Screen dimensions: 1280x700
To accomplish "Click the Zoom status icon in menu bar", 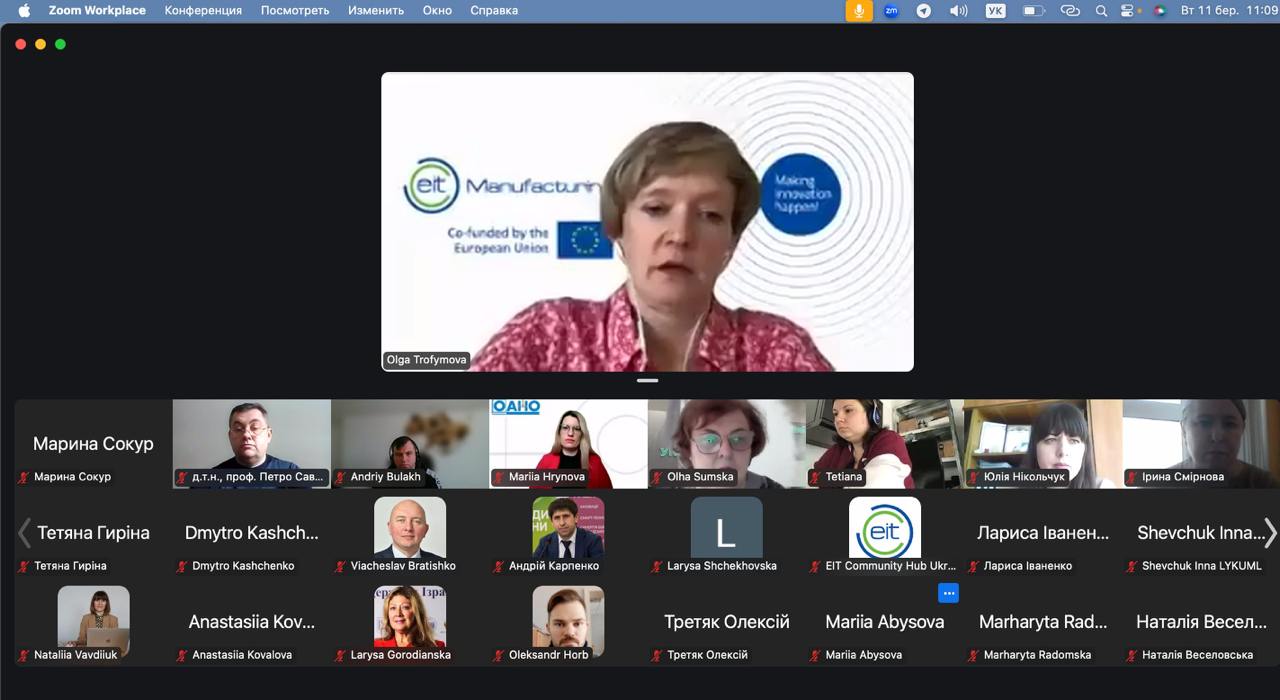I will 891,10.
